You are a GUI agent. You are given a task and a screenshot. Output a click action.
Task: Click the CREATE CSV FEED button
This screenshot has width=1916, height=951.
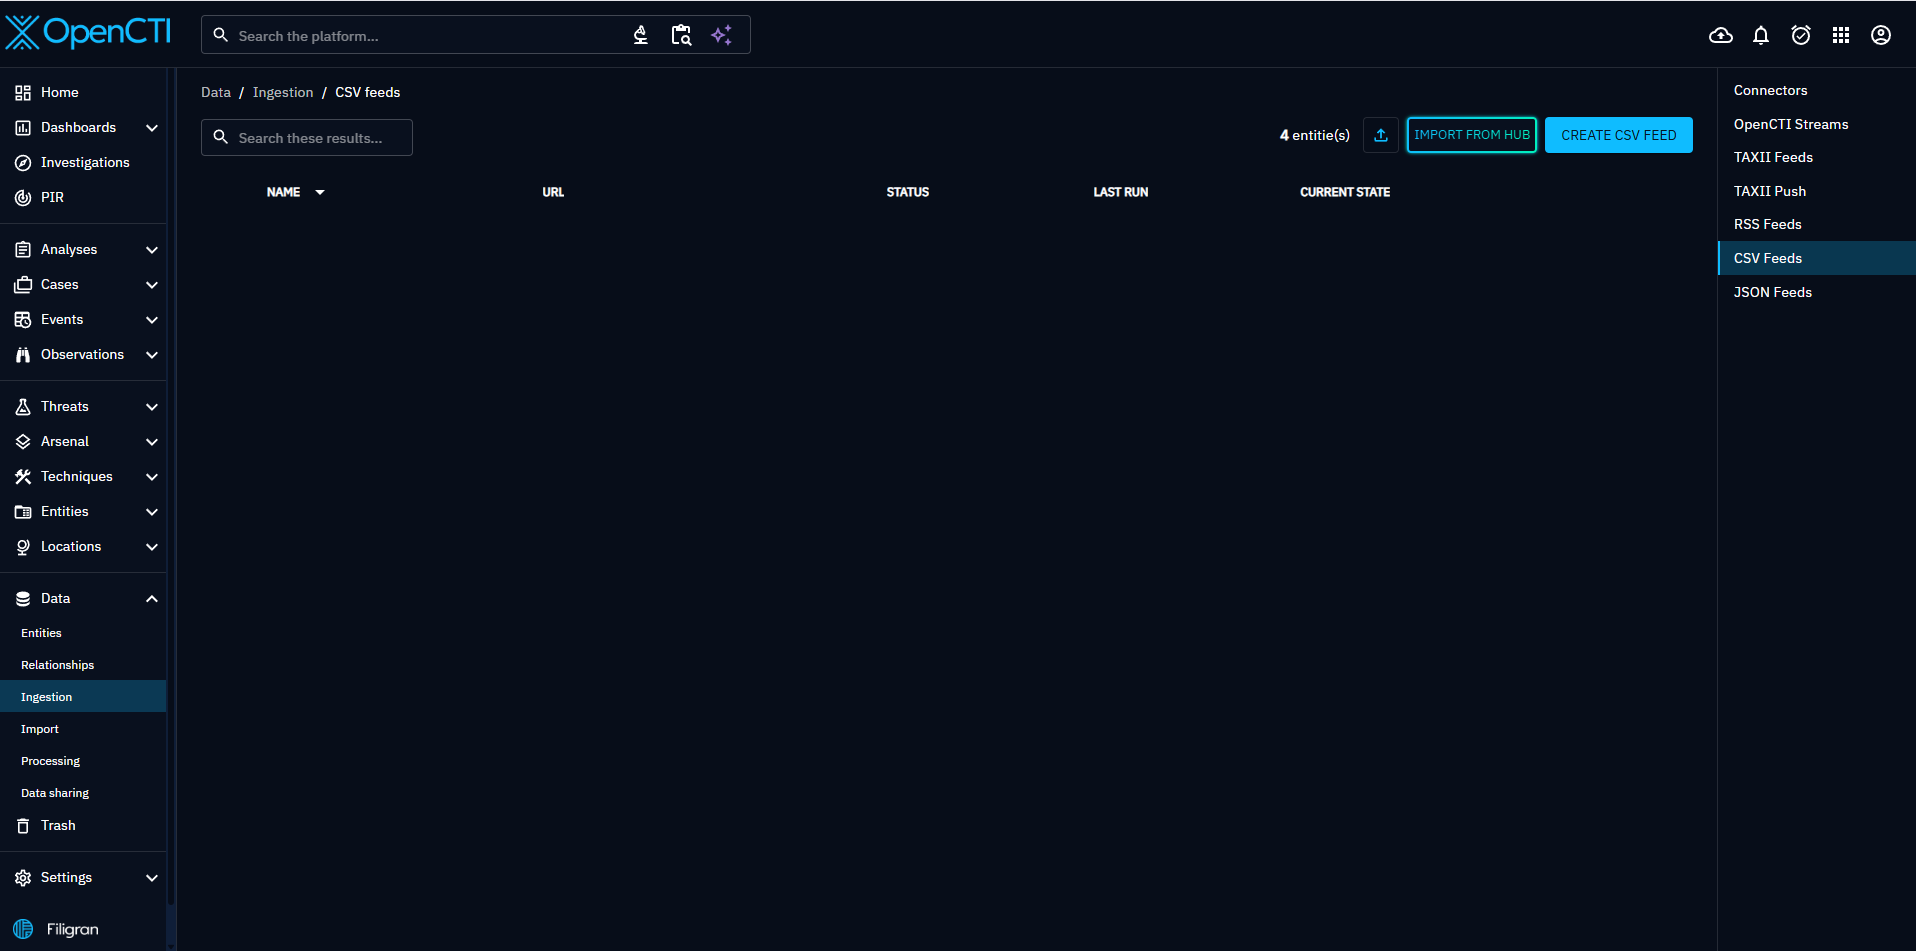click(1618, 134)
